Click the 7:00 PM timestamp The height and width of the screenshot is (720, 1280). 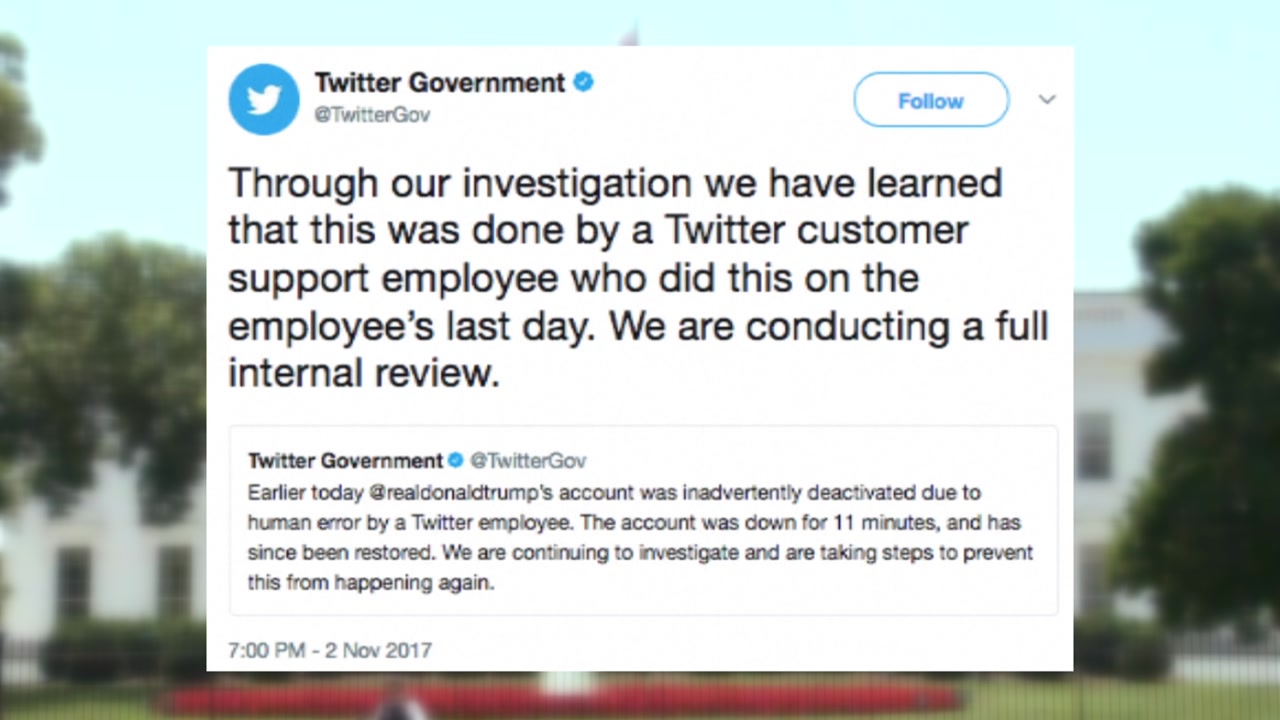click(x=266, y=650)
